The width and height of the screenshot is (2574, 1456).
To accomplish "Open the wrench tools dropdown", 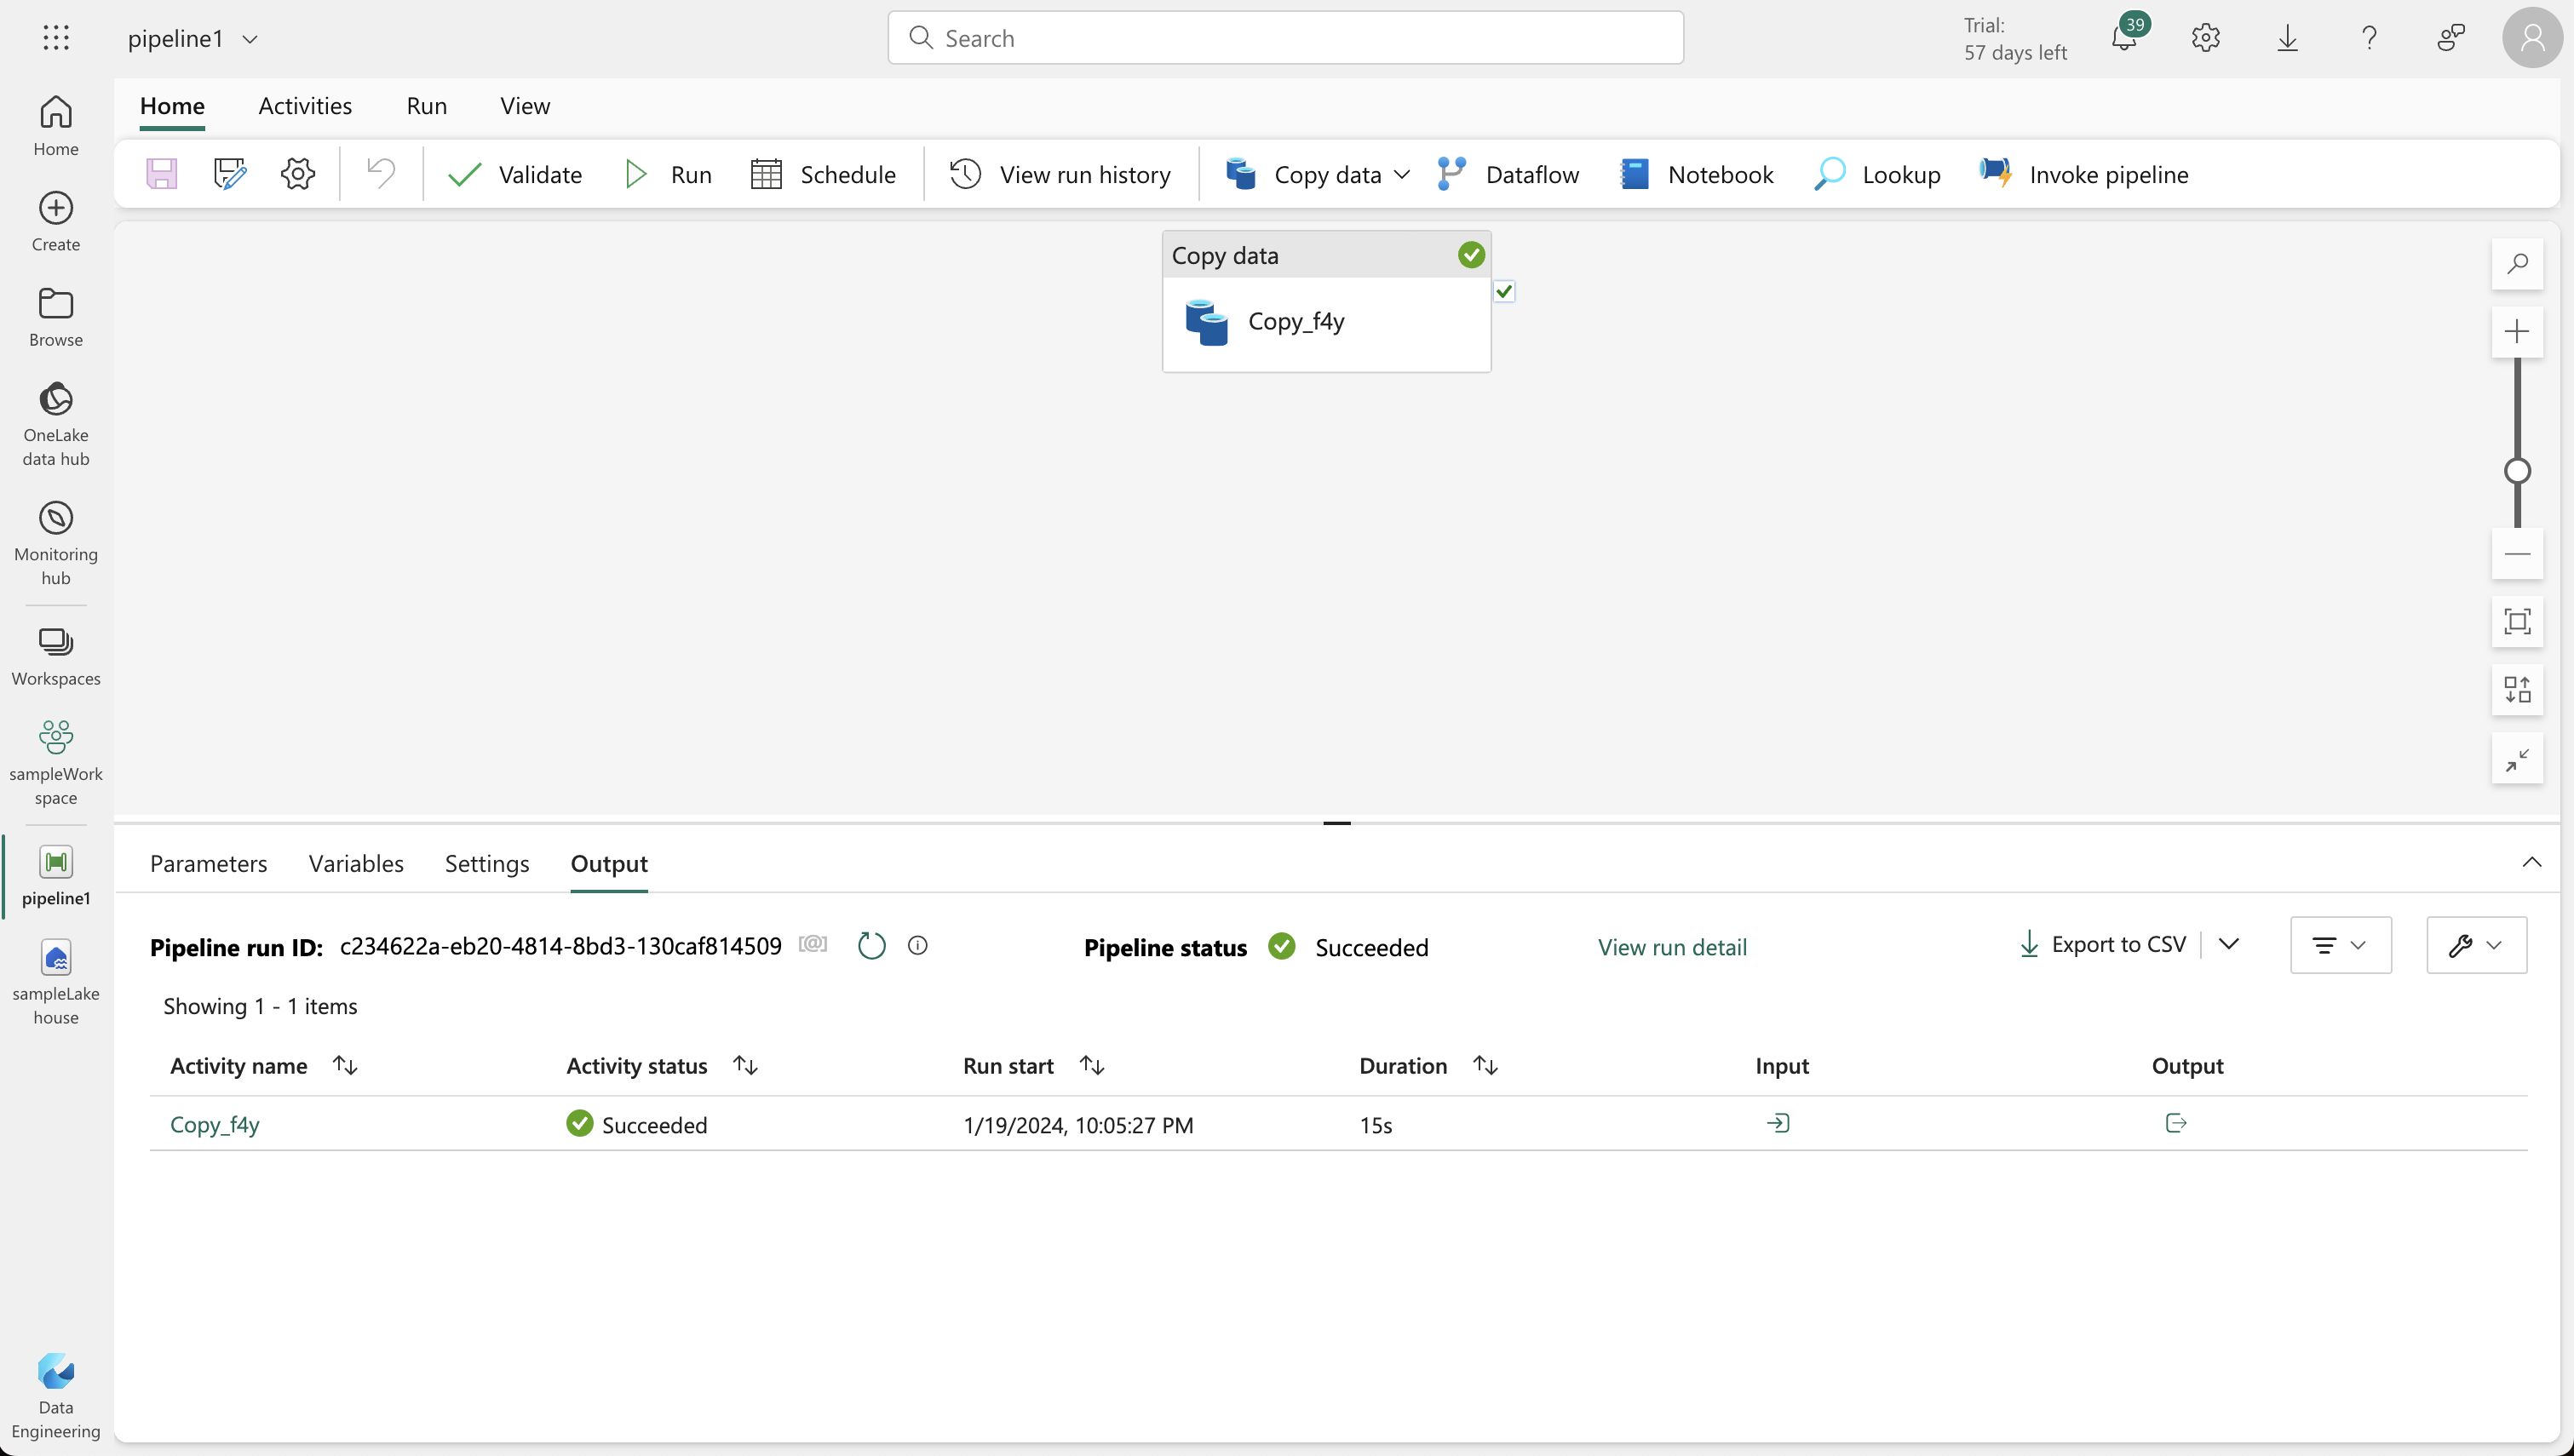I will [x=2476, y=945].
